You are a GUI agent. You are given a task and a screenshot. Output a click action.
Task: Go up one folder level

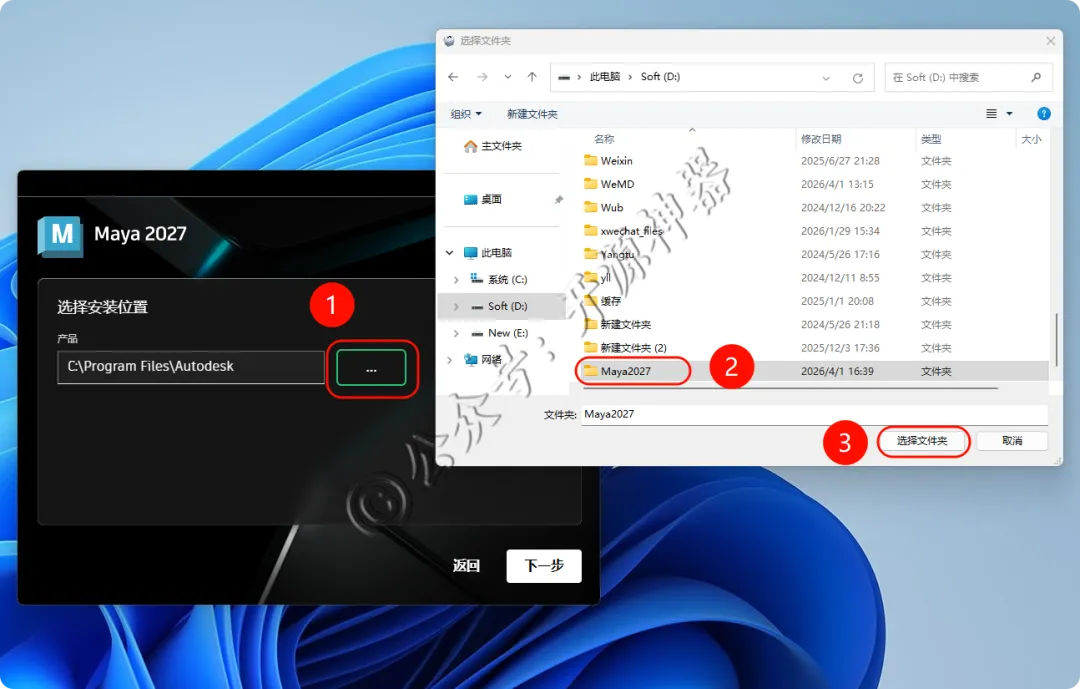click(x=532, y=77)
